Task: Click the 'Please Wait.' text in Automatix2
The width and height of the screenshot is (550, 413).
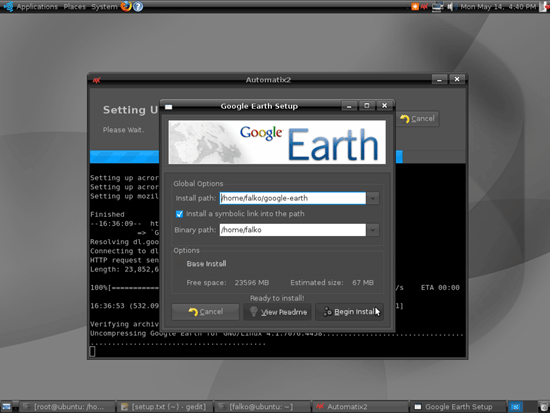Action: point(123,130)
